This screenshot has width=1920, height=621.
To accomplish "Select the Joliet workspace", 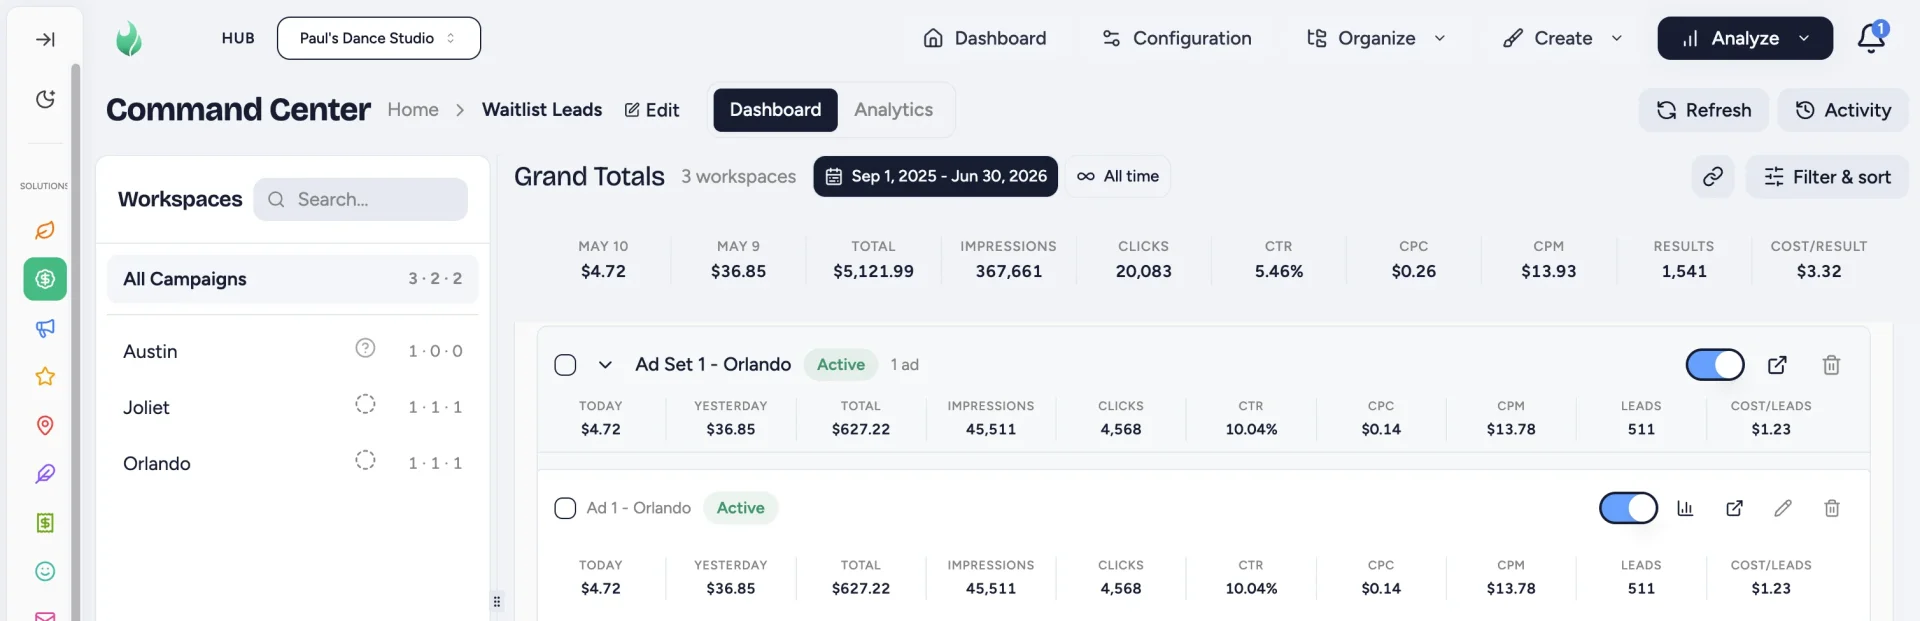I will coord(292,407).
